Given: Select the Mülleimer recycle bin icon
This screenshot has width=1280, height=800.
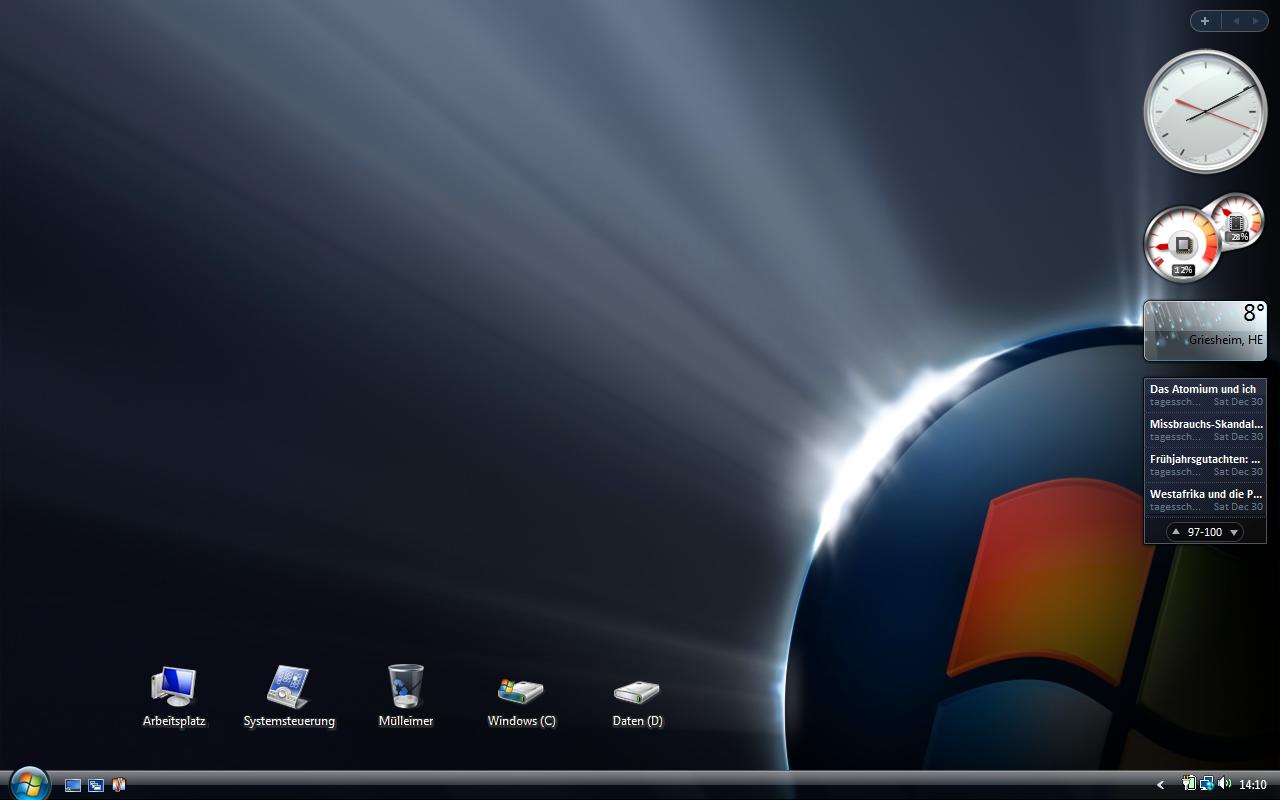Looking at the screenshot, I should tap(406, 696).
